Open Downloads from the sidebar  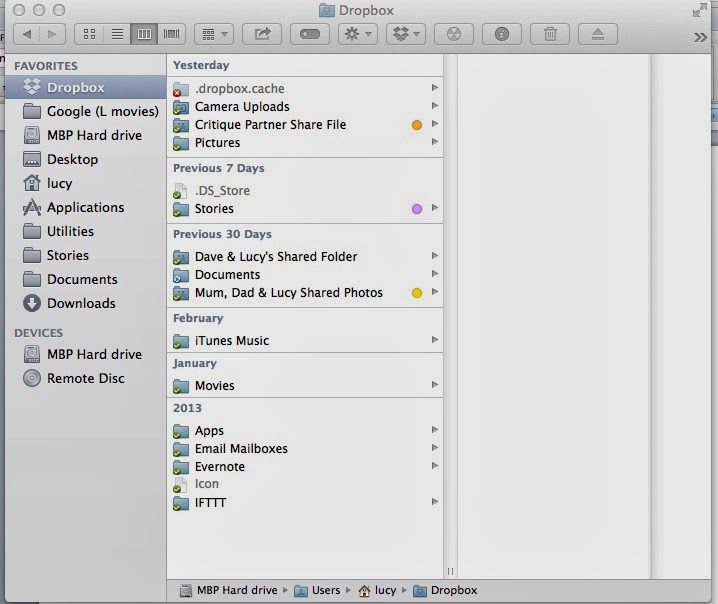86,303
